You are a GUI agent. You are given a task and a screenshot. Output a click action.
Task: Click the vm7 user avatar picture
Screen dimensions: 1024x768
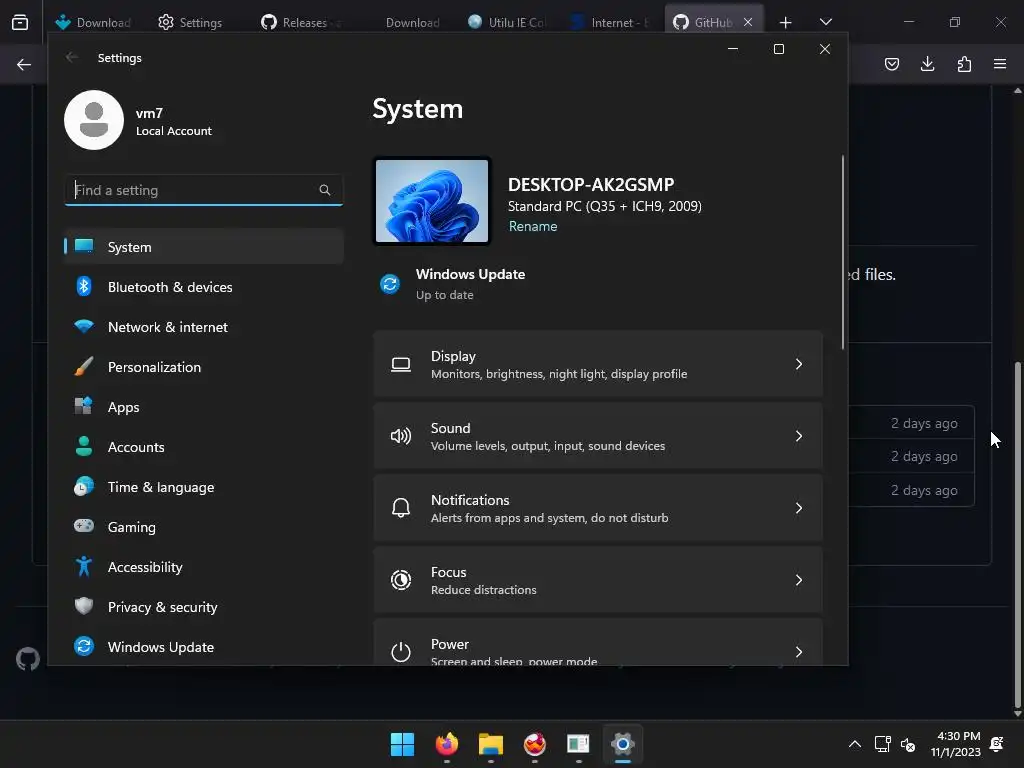point(94,120)
